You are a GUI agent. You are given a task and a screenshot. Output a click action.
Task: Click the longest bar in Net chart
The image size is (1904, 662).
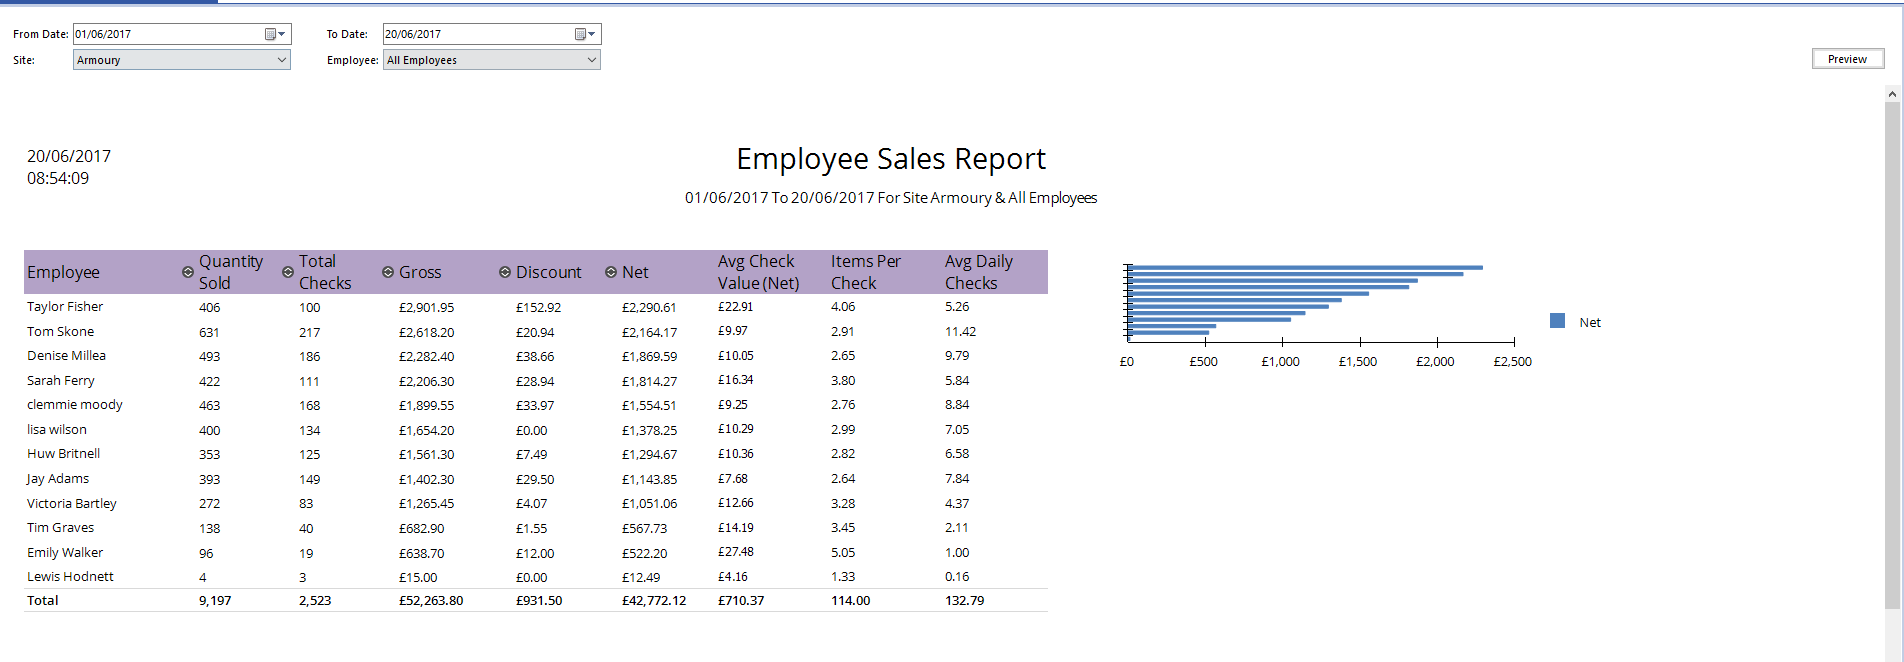(1305, 267)
